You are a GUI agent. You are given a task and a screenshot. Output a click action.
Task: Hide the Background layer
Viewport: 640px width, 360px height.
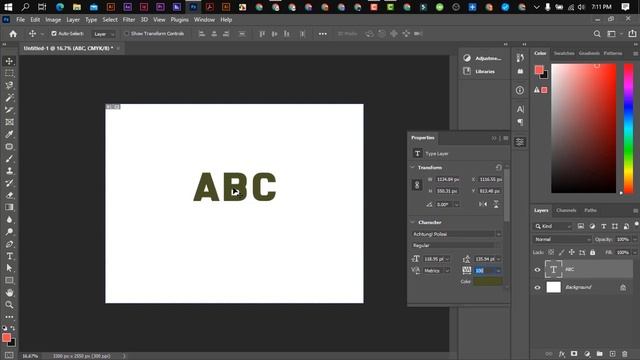[x=537, y=288]
